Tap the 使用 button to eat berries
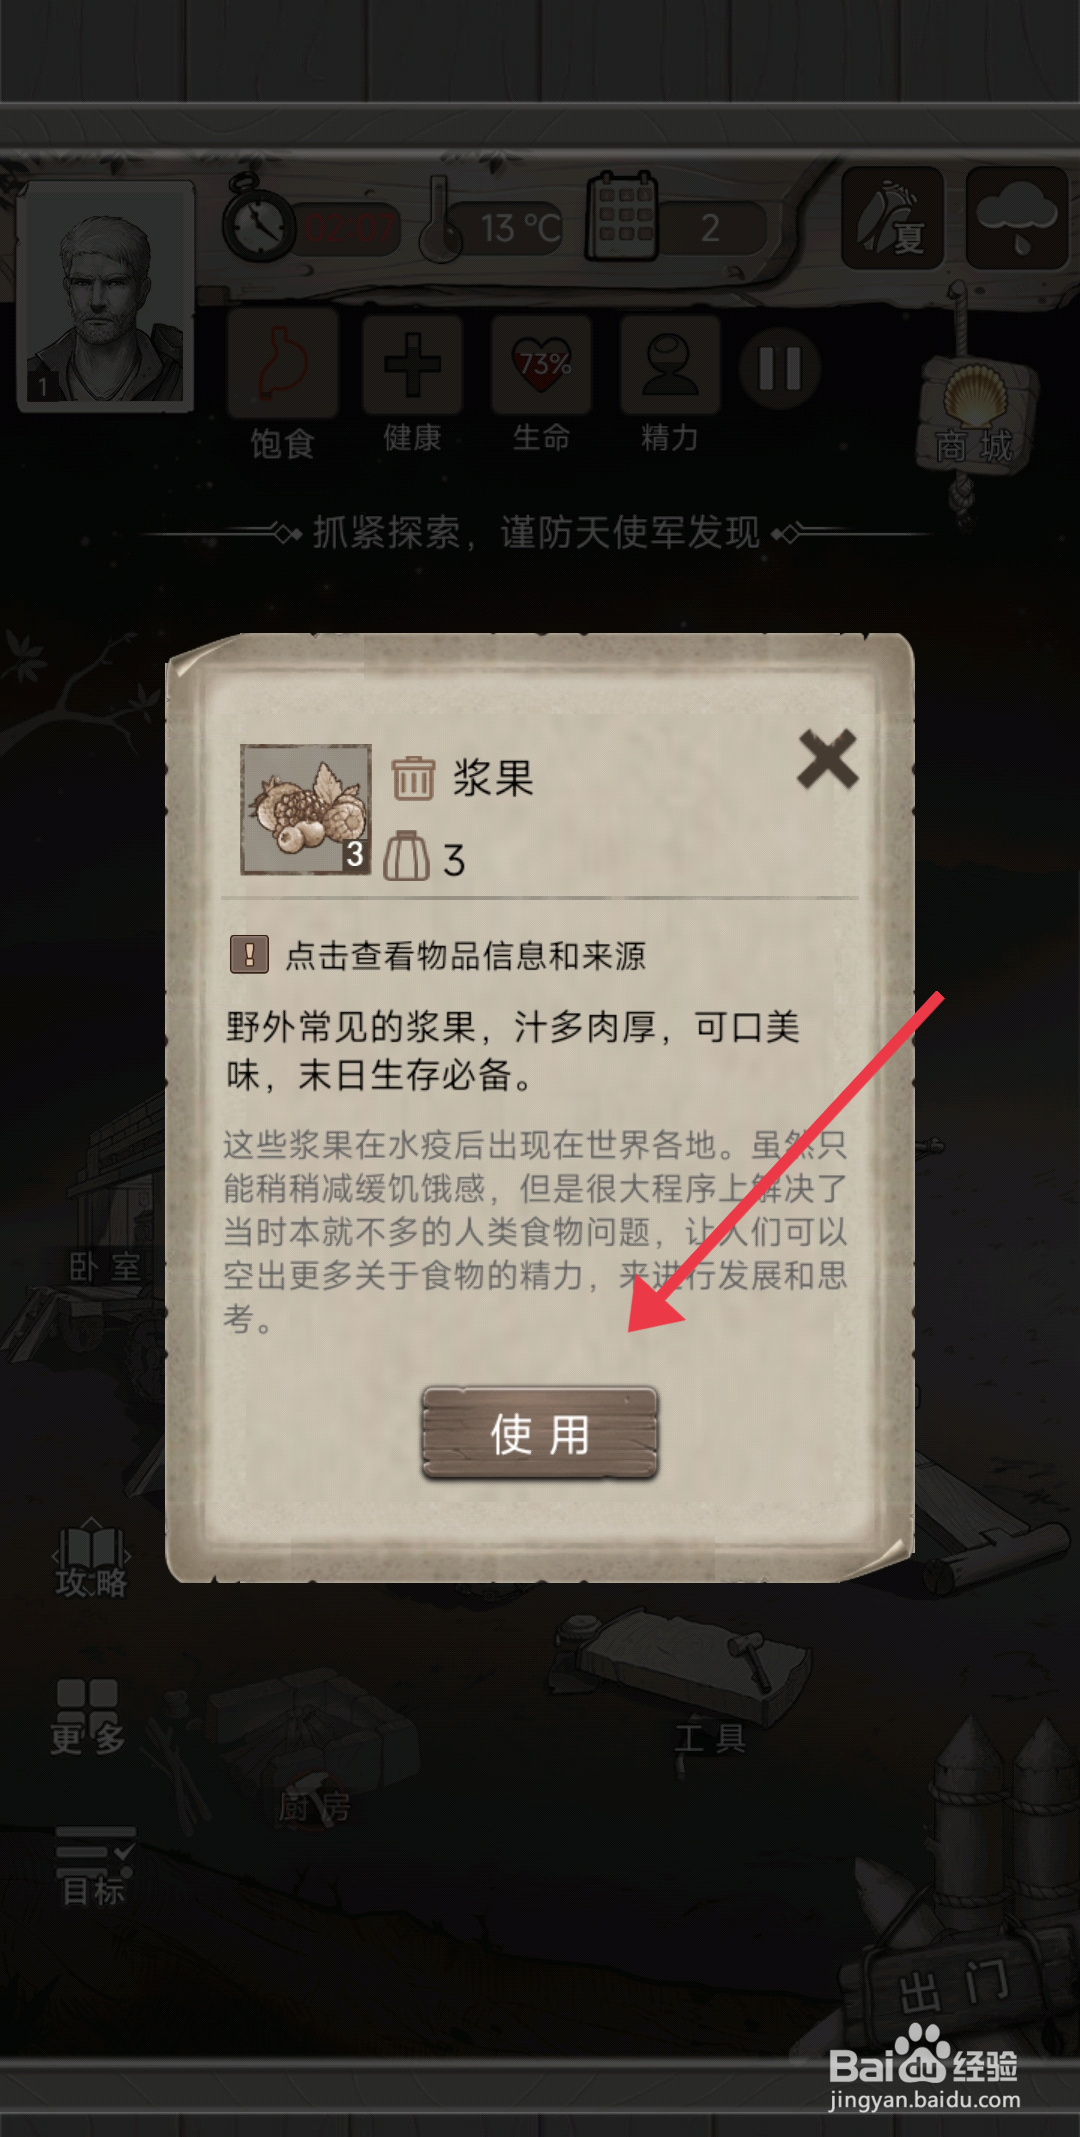The height and width of the screenshot is (2137, 1080). click(539, 1432)
